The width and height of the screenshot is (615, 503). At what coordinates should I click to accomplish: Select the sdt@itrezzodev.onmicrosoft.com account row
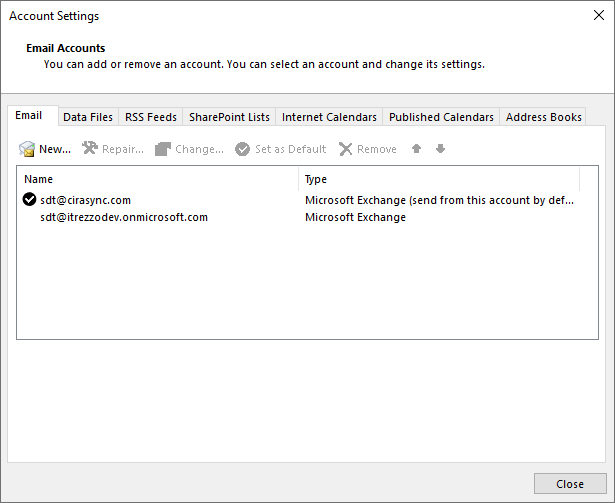(124, 217)
